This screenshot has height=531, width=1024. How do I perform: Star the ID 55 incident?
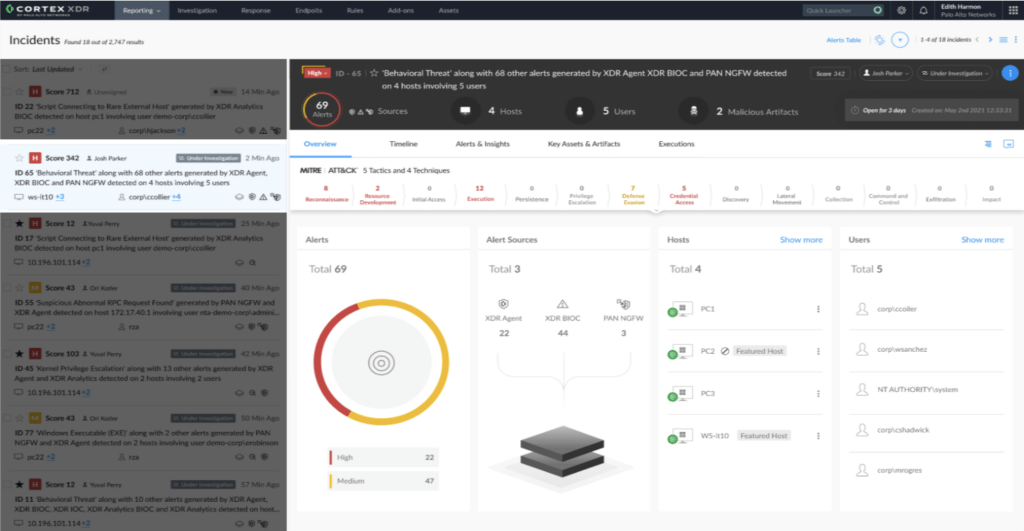[x=20, y=288]
